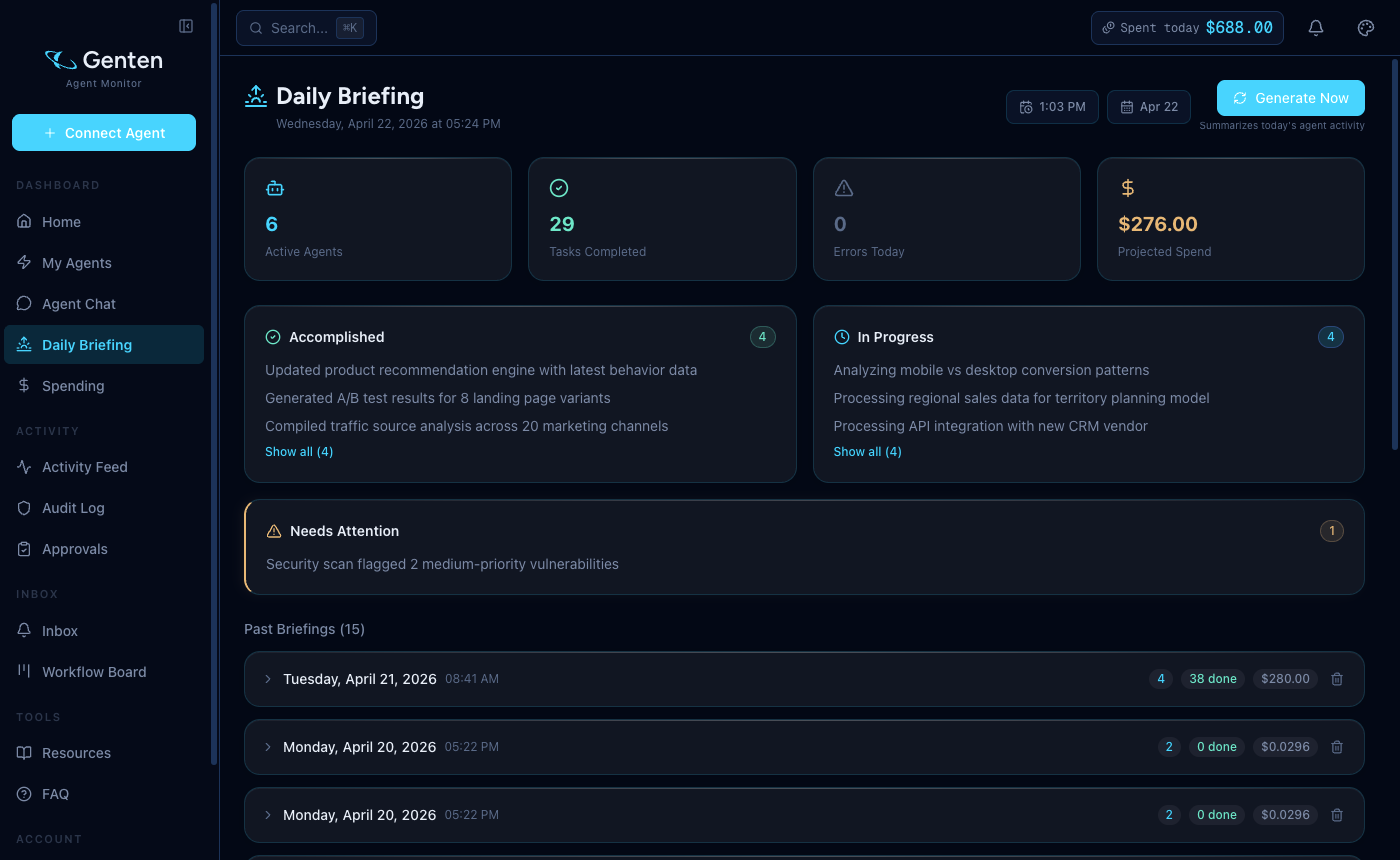Click the book icon beside Resources
This screenshot has height=860, width=1400.
(x=25, y=752)
